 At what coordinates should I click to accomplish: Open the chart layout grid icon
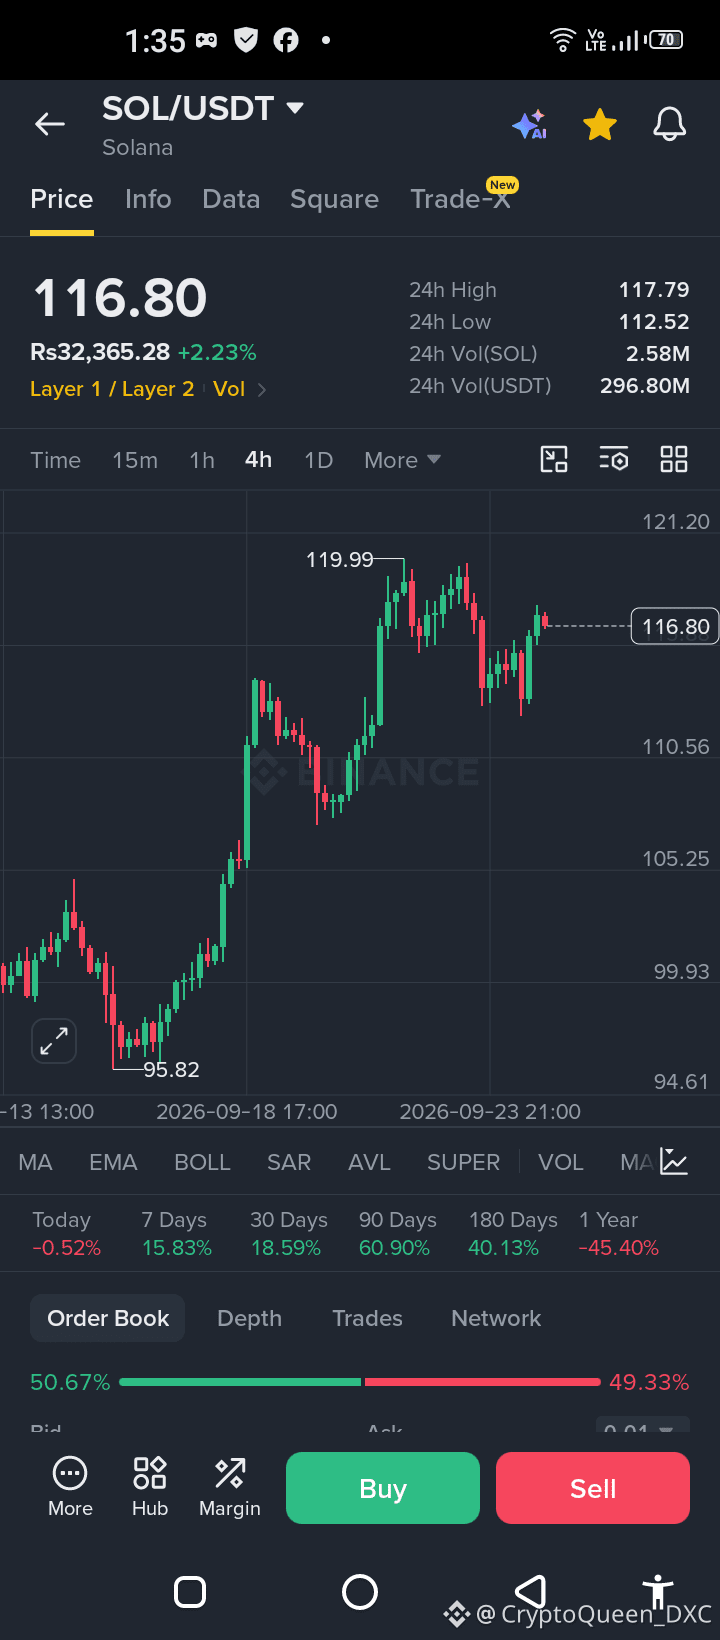click(674, 459)
